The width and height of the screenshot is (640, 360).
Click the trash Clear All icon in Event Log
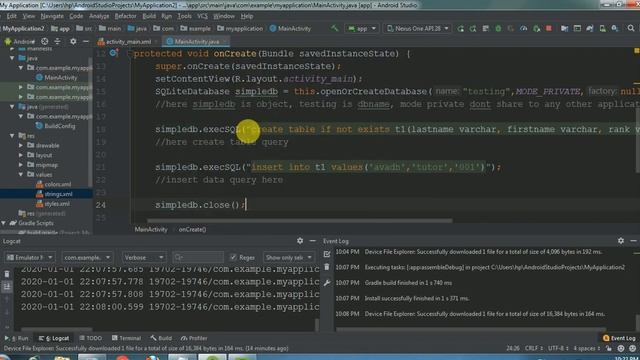[x=327, y=267]
